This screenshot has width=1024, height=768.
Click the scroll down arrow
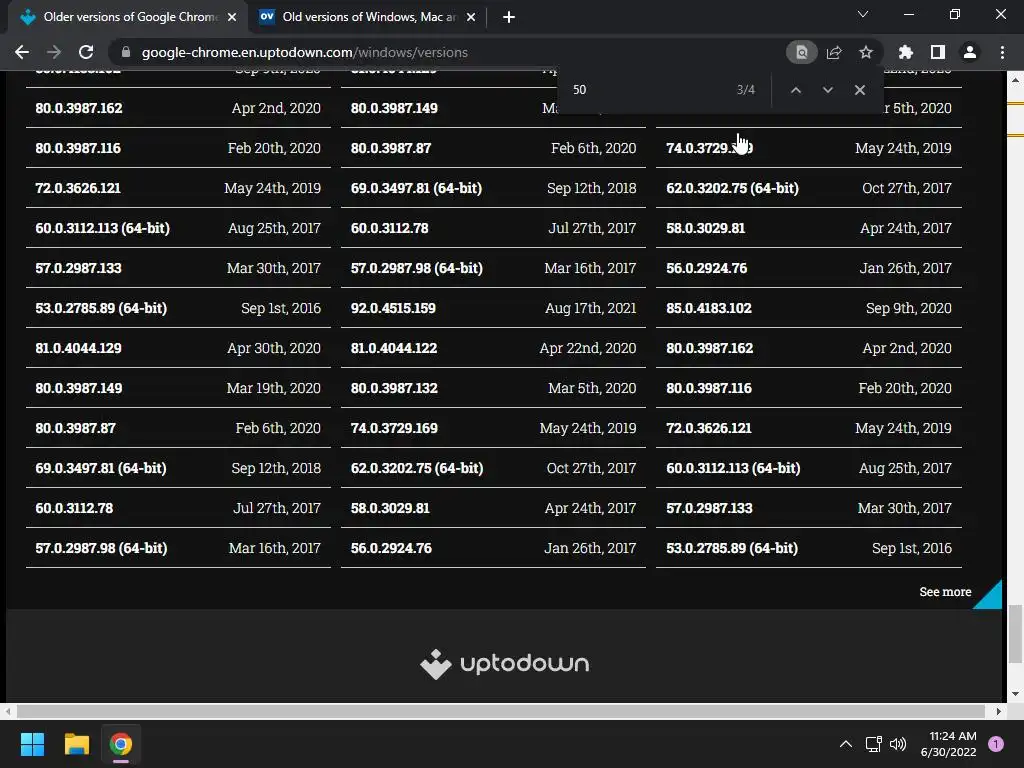coord(1015,694)
